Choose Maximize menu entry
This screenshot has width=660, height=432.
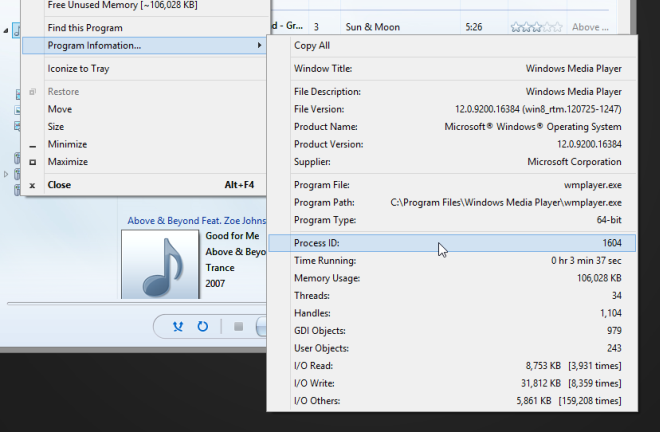(x=144, y=162)
